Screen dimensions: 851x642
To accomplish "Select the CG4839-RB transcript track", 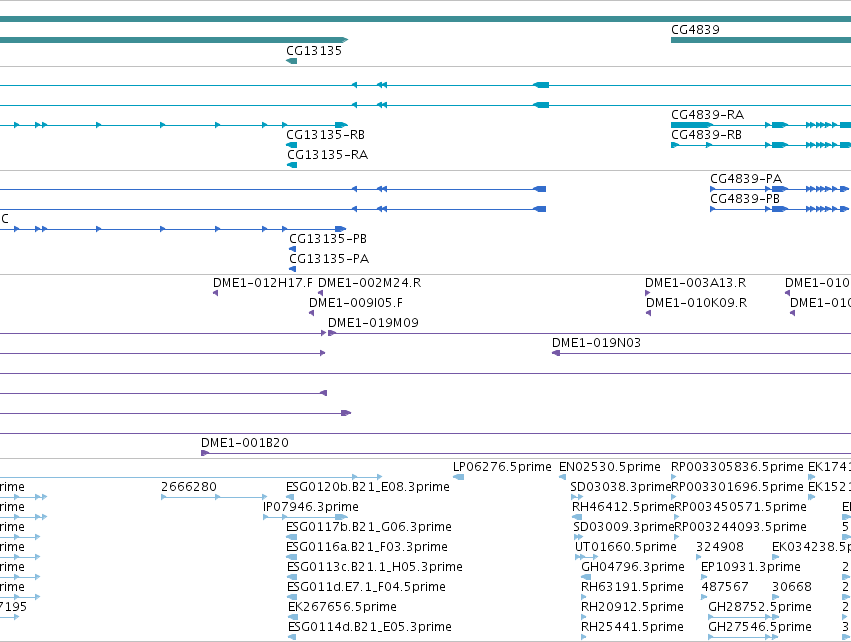I will click(761, 145).
